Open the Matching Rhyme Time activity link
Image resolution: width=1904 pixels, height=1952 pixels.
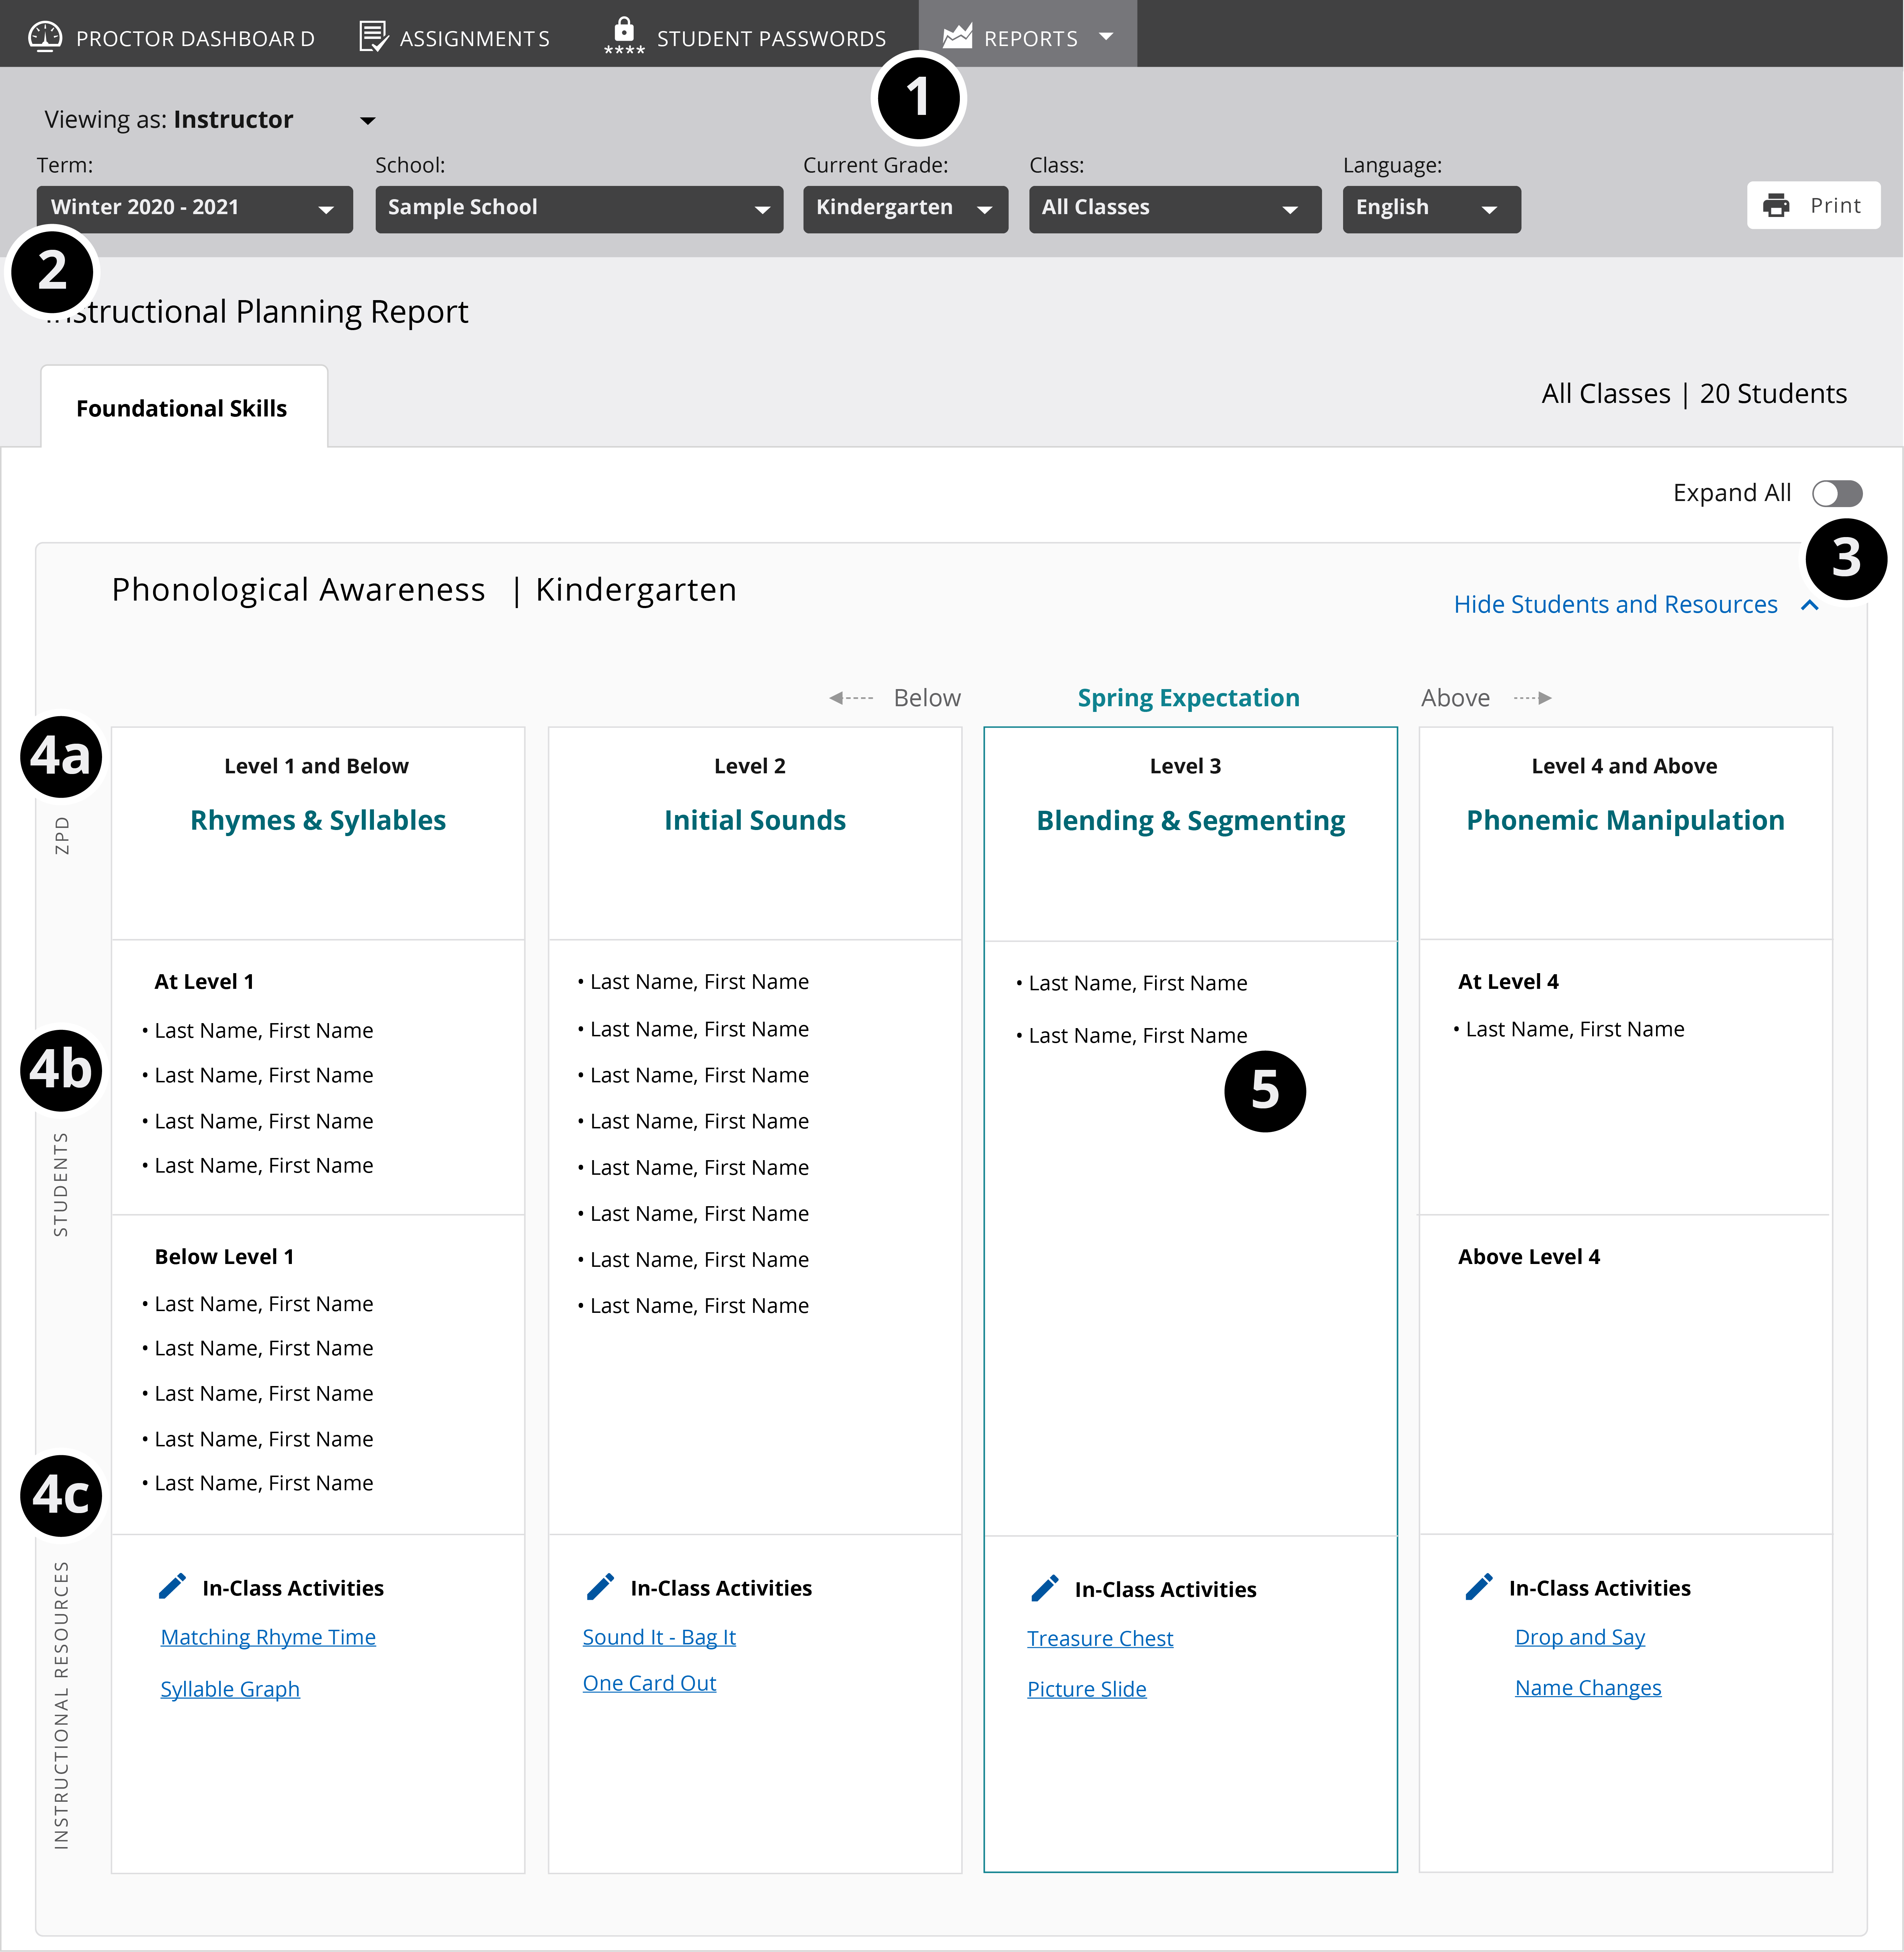(x=268, y=1637)
